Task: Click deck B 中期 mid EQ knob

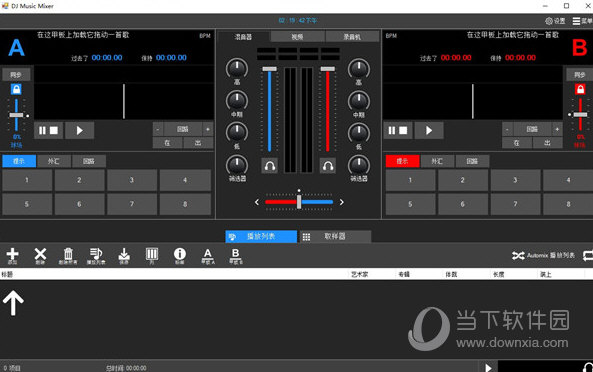Action: pos(359,101)
